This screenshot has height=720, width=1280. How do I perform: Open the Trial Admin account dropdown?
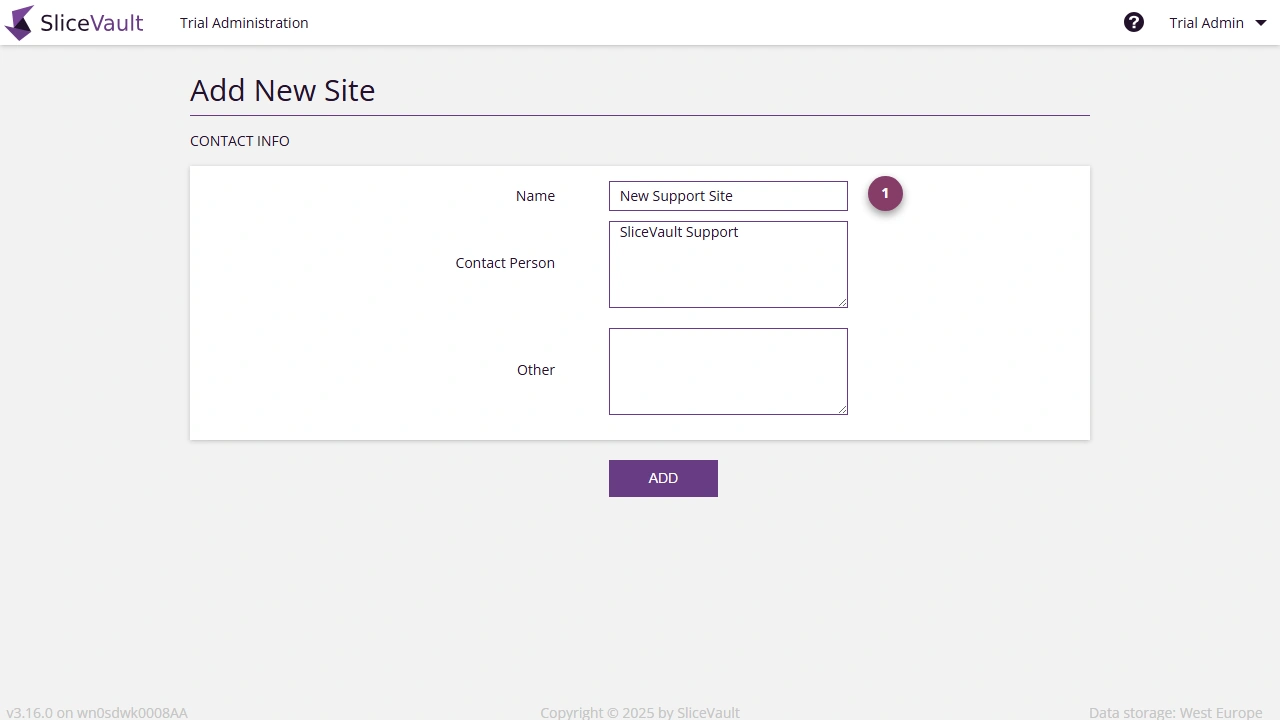click(1207, 22)
